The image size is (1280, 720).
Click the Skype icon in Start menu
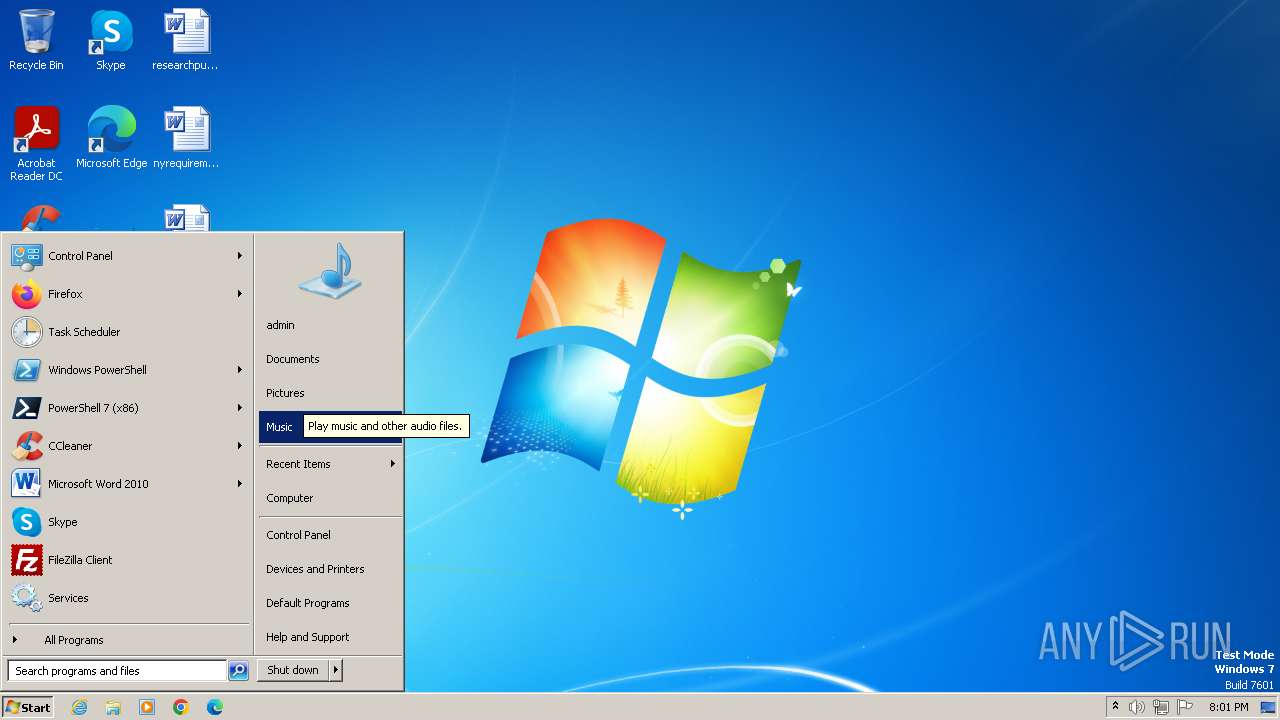coord(26,522)
